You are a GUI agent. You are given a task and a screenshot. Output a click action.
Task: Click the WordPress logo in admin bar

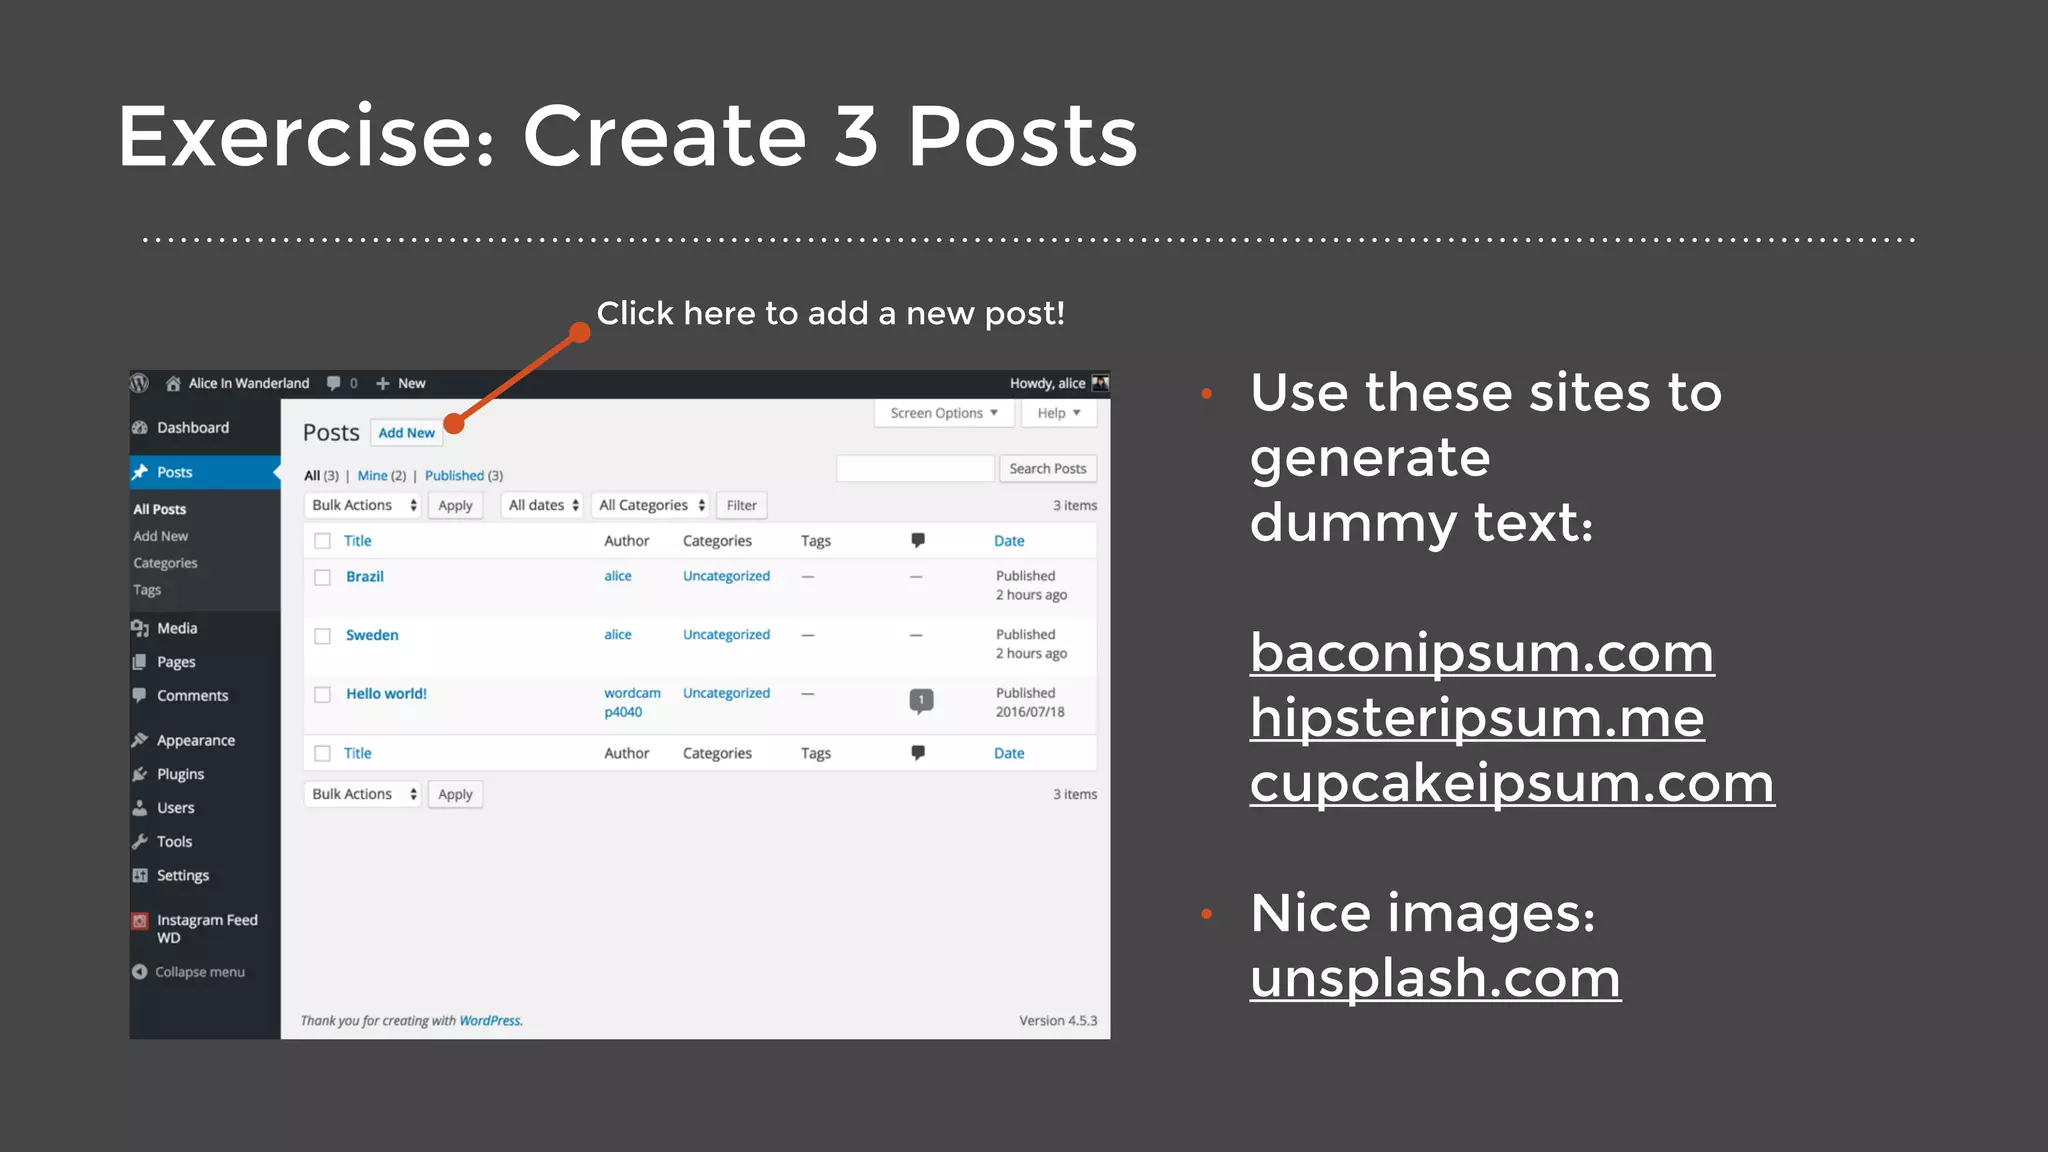[140, 383]
